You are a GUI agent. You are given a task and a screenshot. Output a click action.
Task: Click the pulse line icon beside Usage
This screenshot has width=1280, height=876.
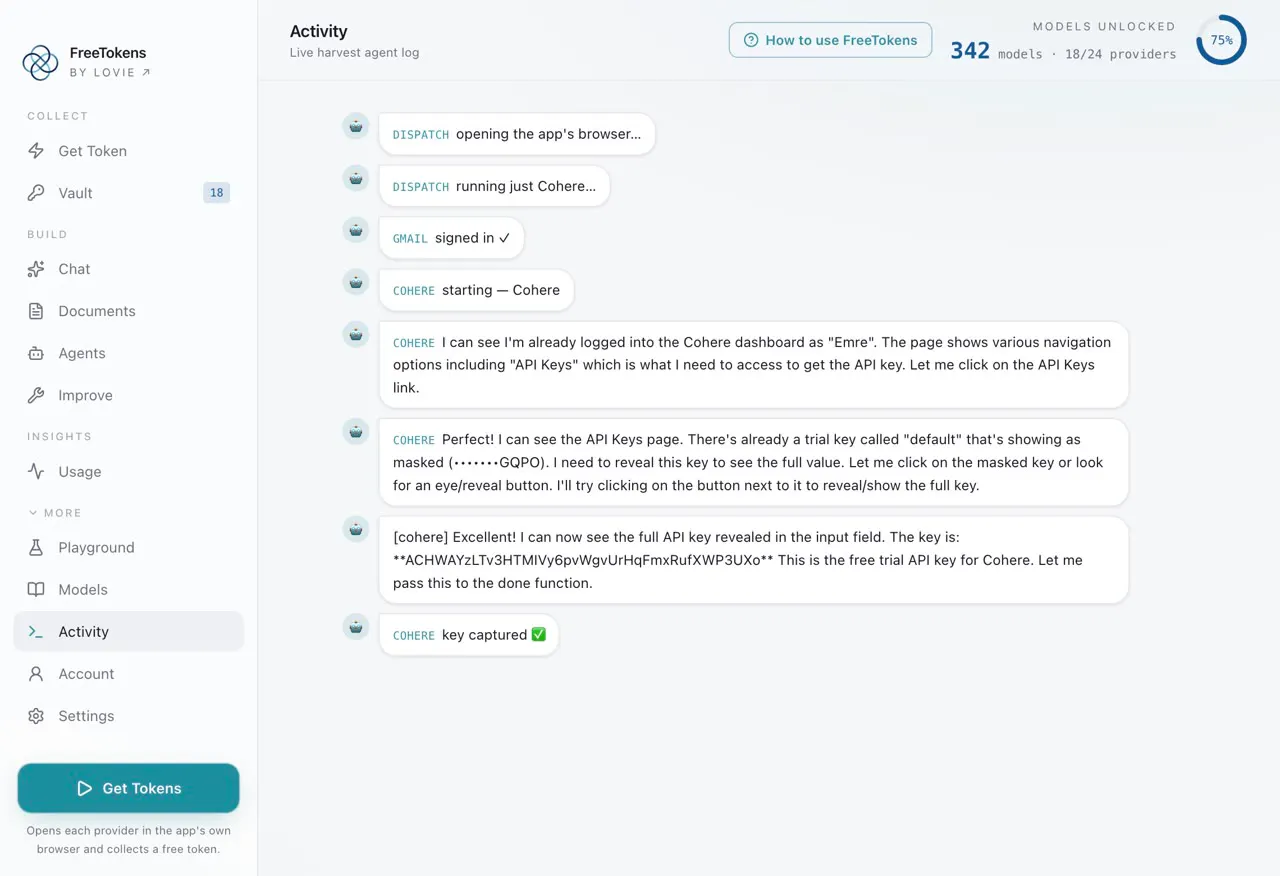36,471
